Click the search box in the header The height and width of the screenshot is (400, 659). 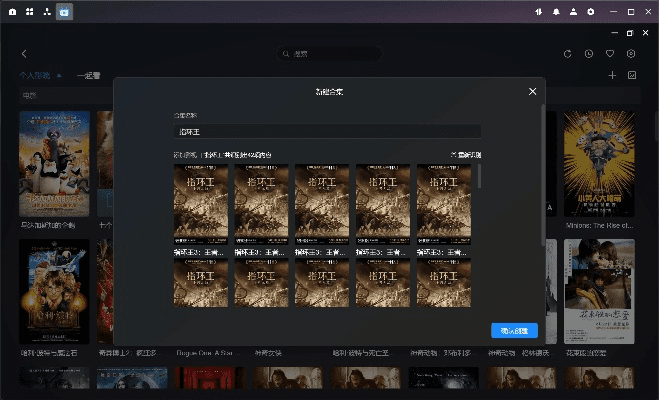tap(329, 54)
